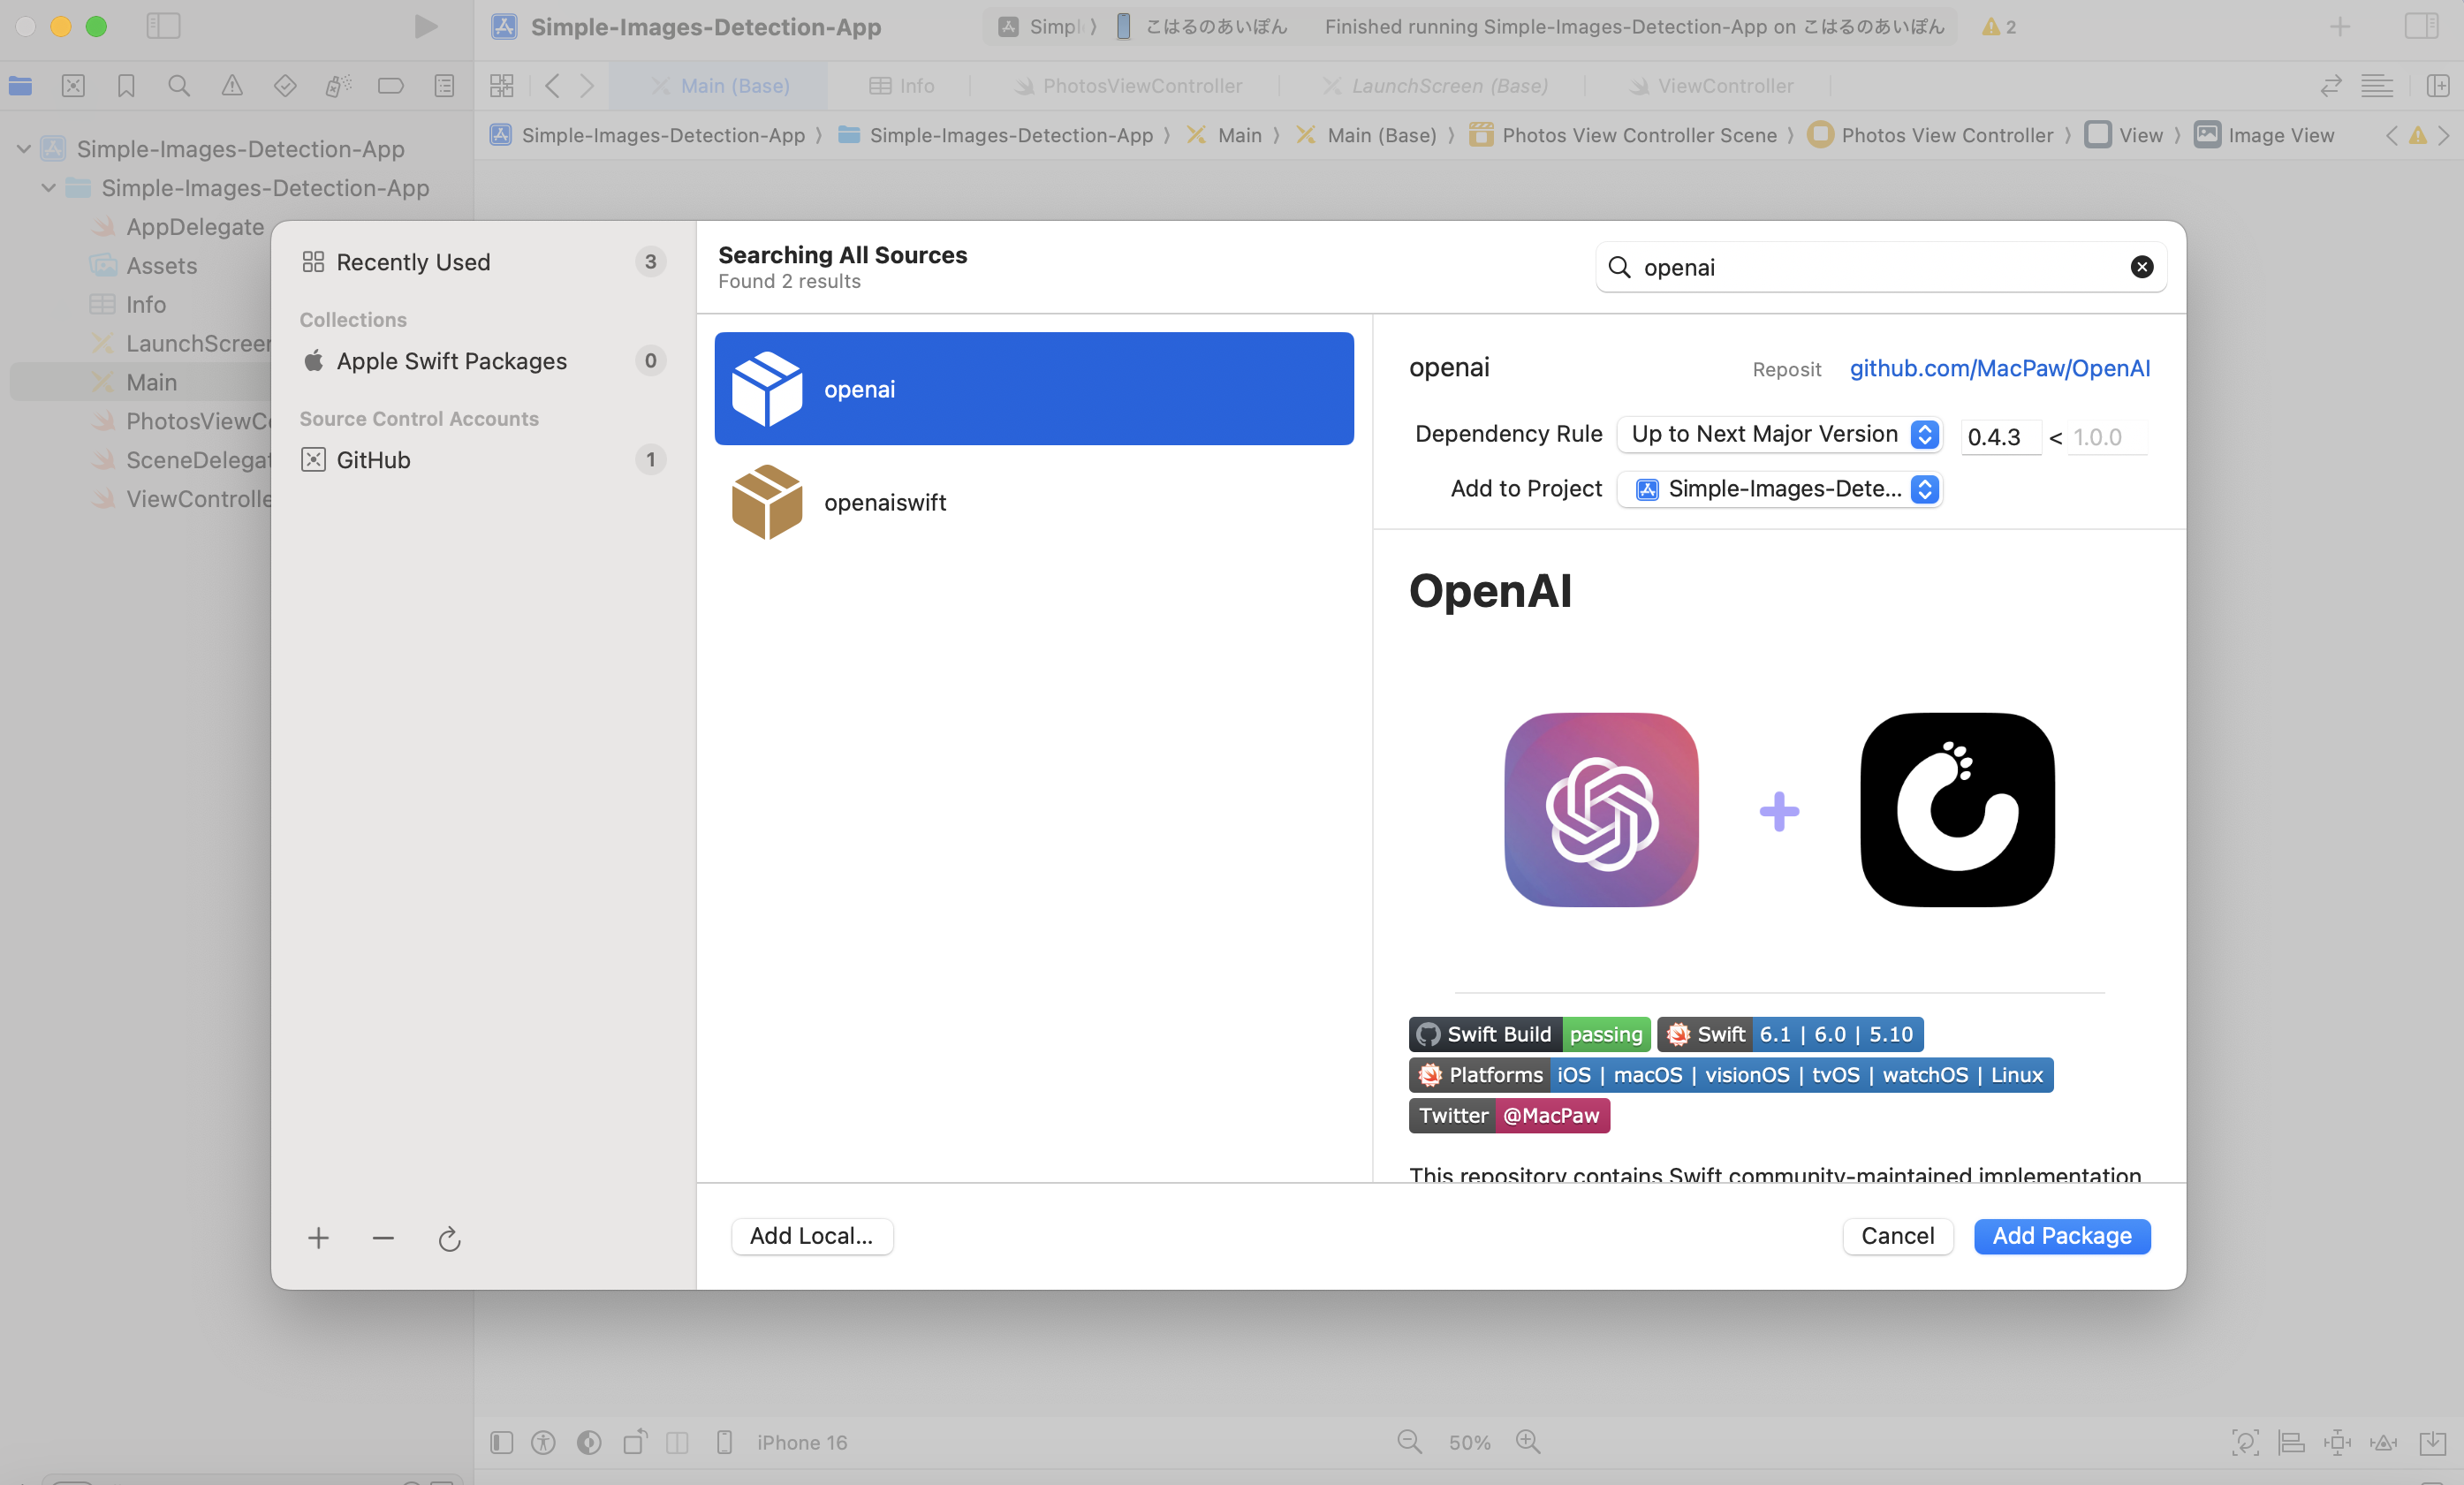Select Recently Used in package sidebar
Screen dimensions: 2464x1485
click(x=413, y=262)
